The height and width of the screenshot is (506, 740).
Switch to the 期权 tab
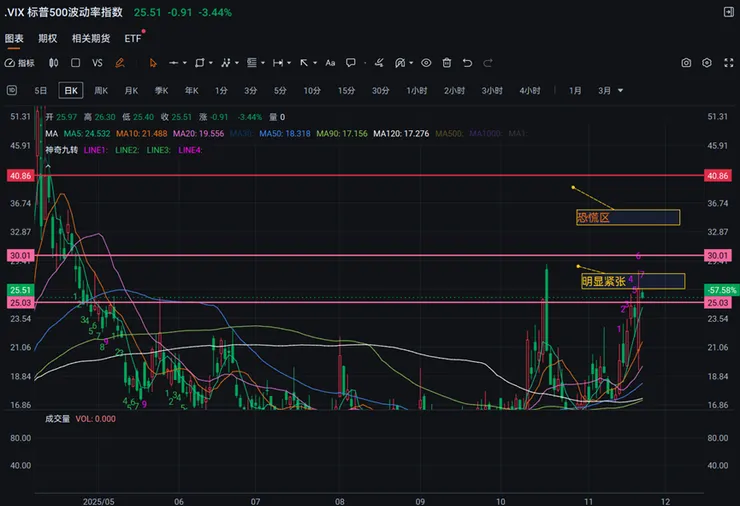[48, 38]
